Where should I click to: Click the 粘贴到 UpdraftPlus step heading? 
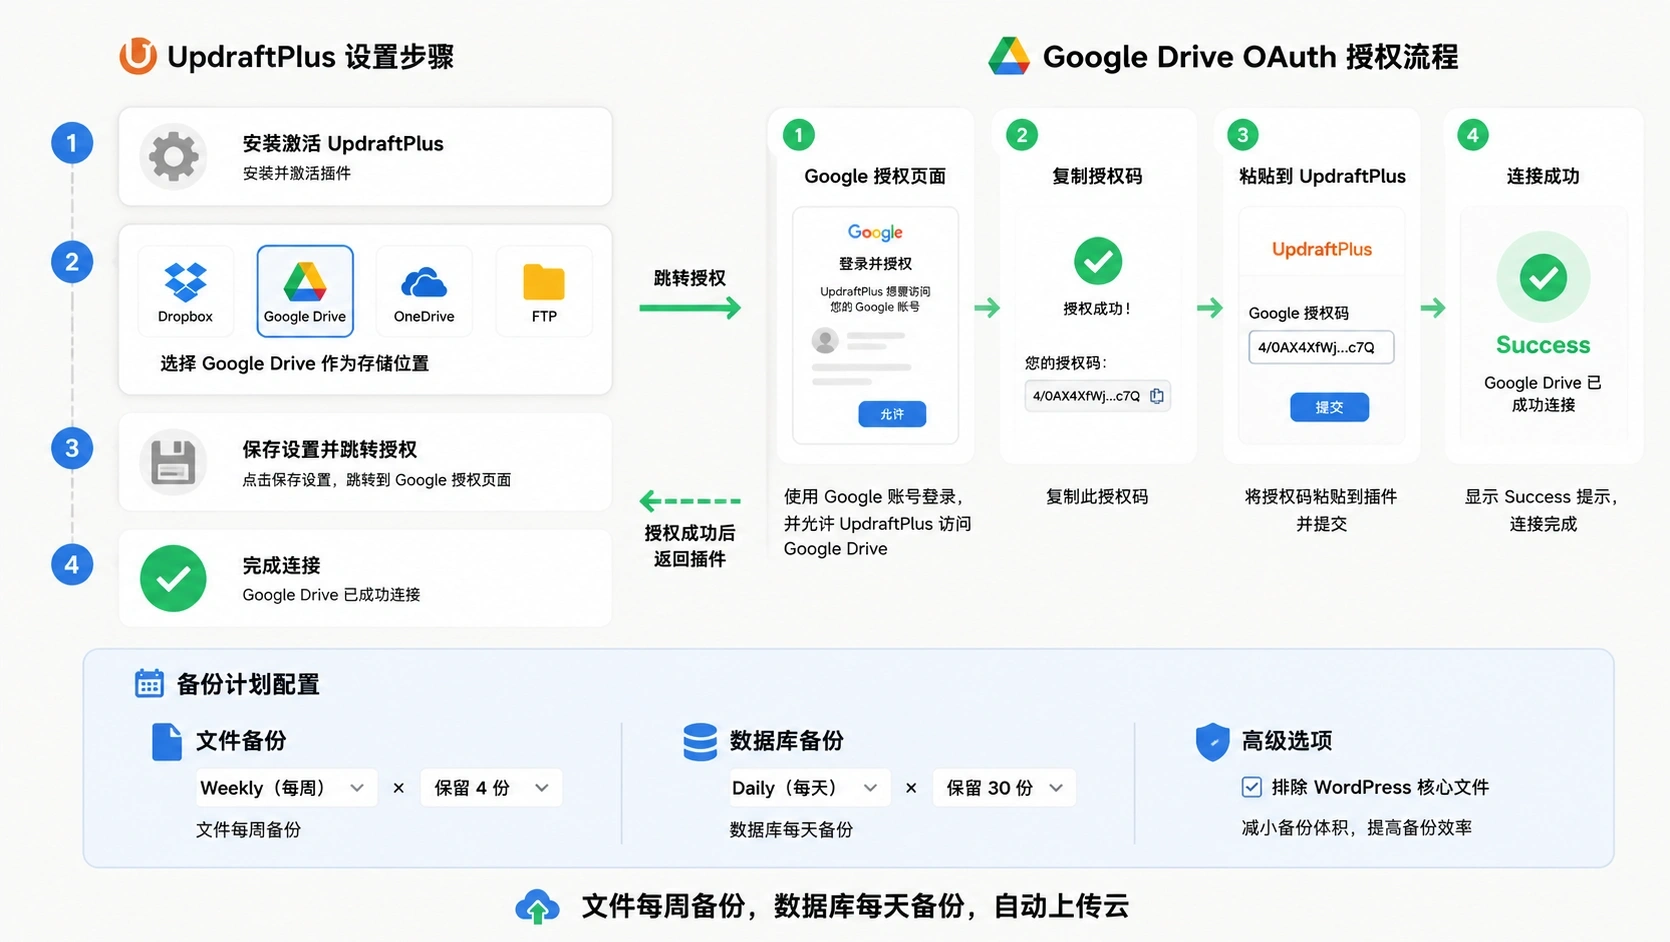pos(1322,176)
